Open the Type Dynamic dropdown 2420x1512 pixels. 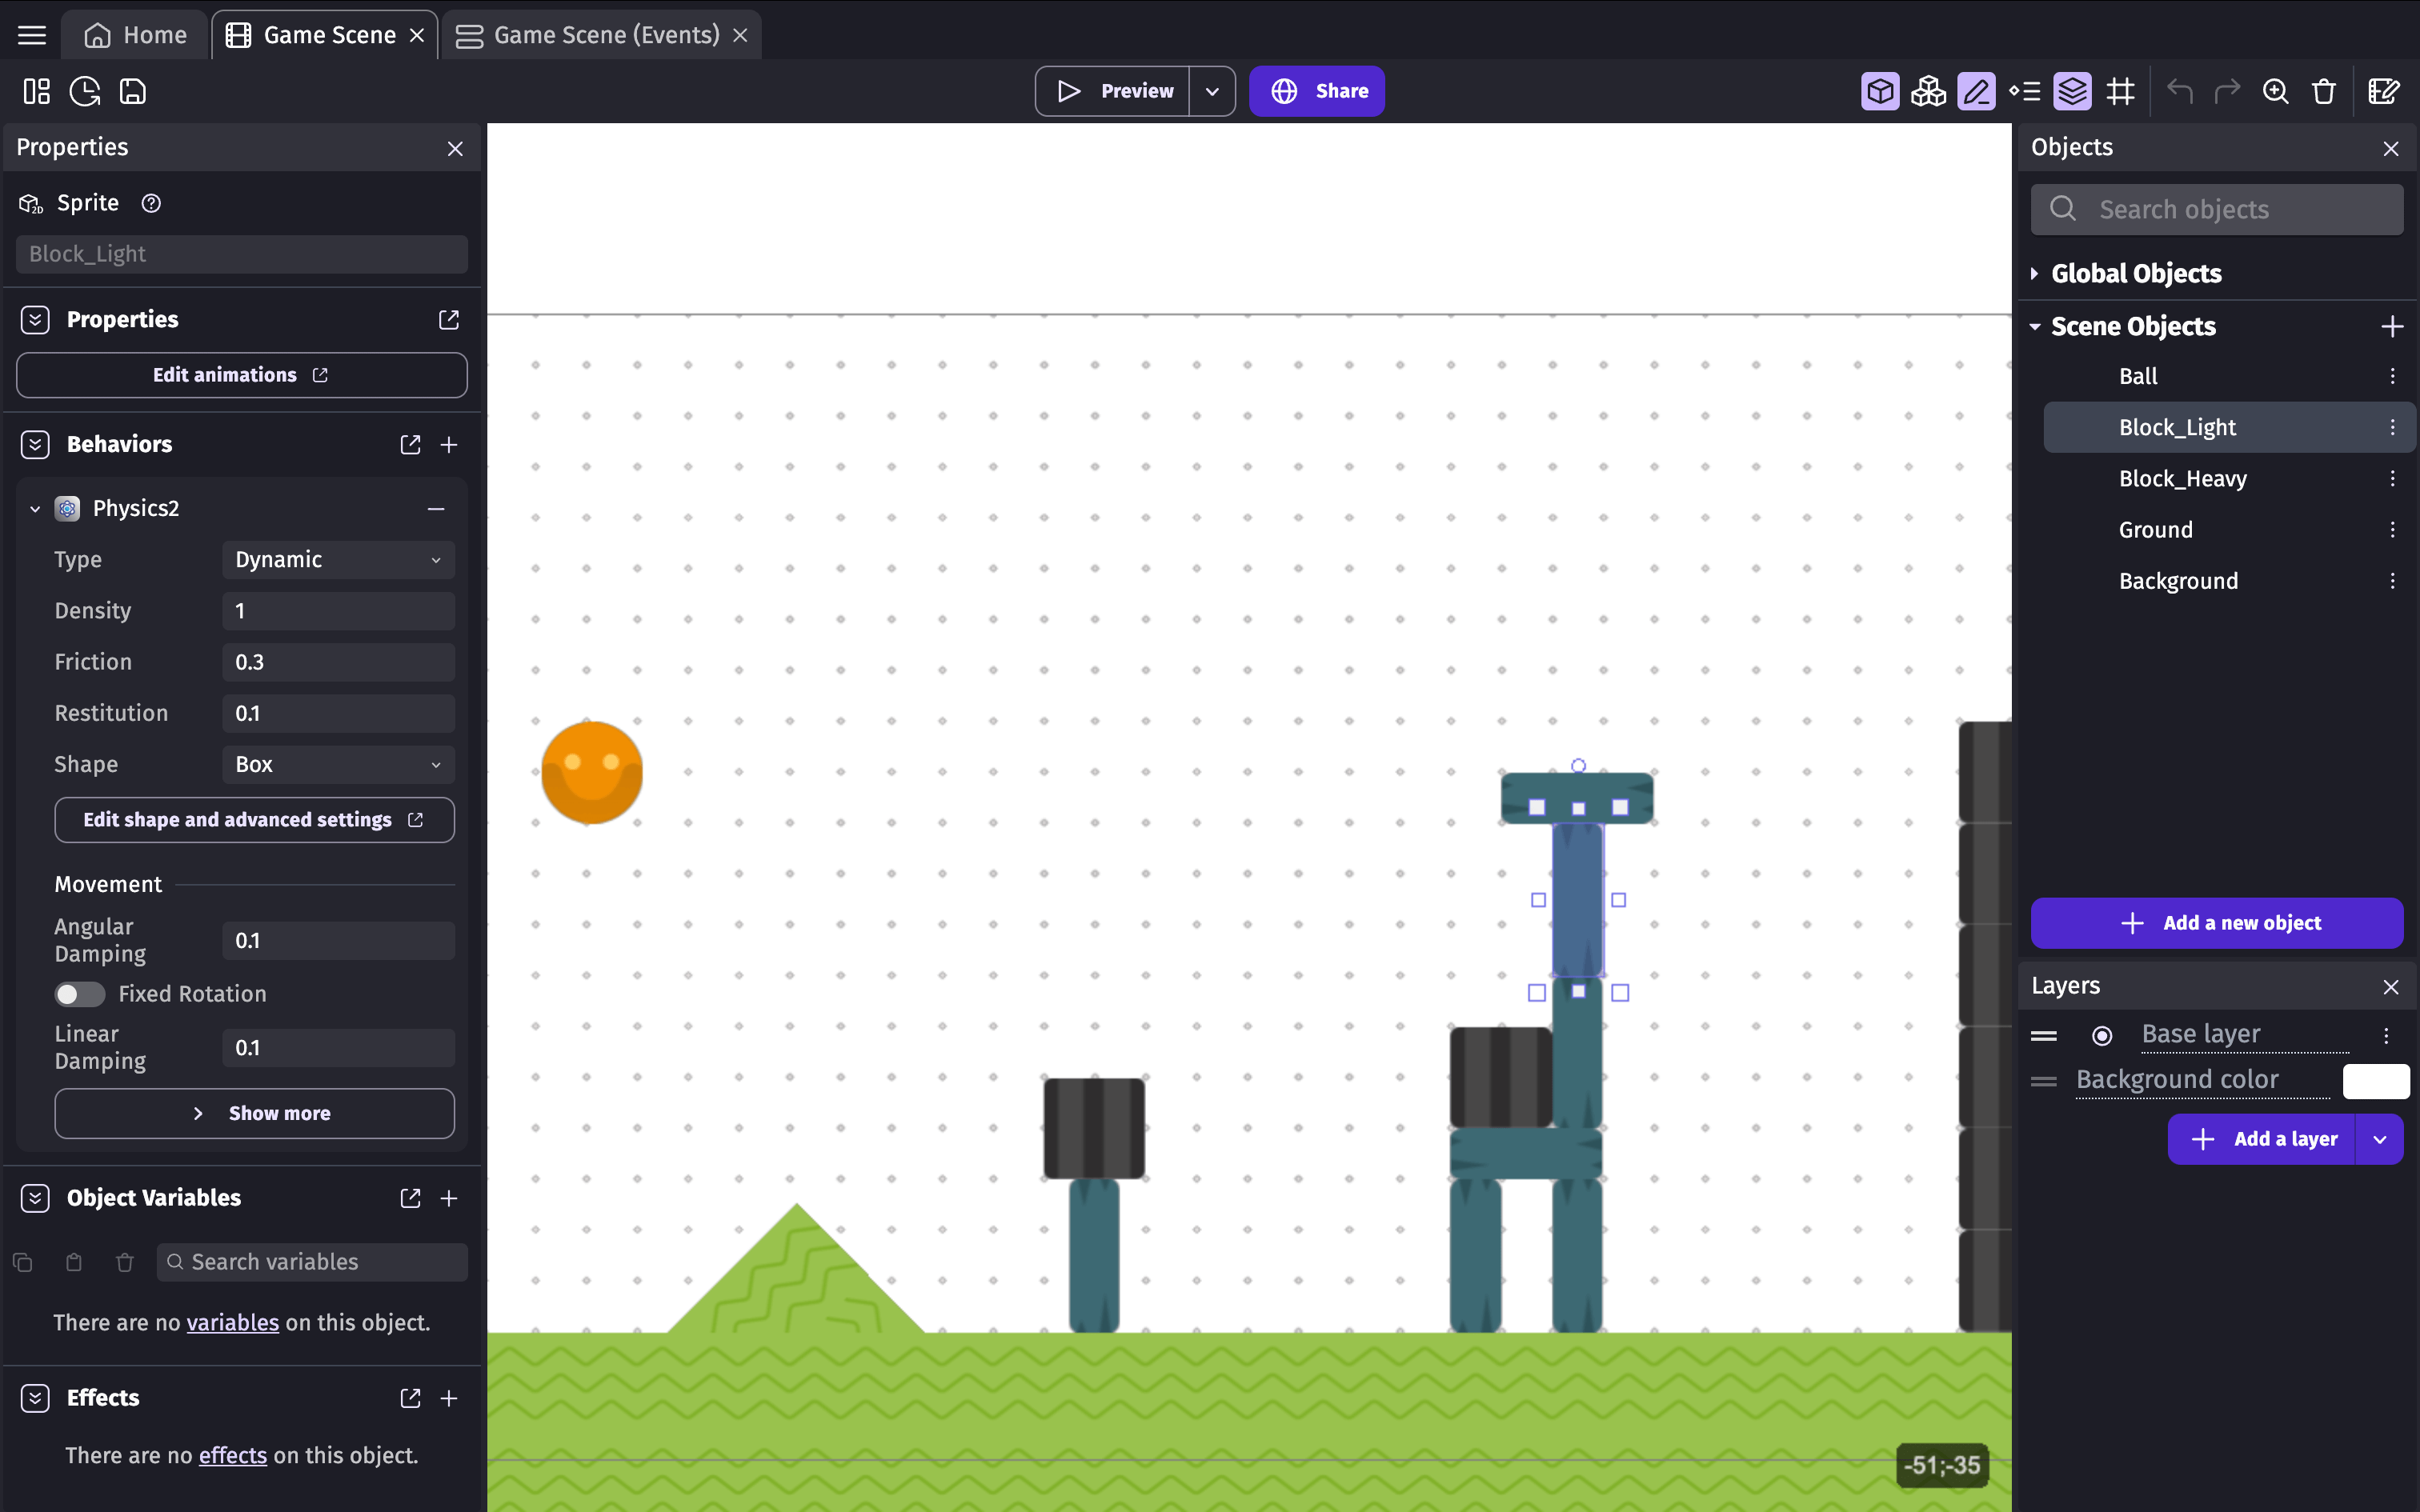point(338,560)
